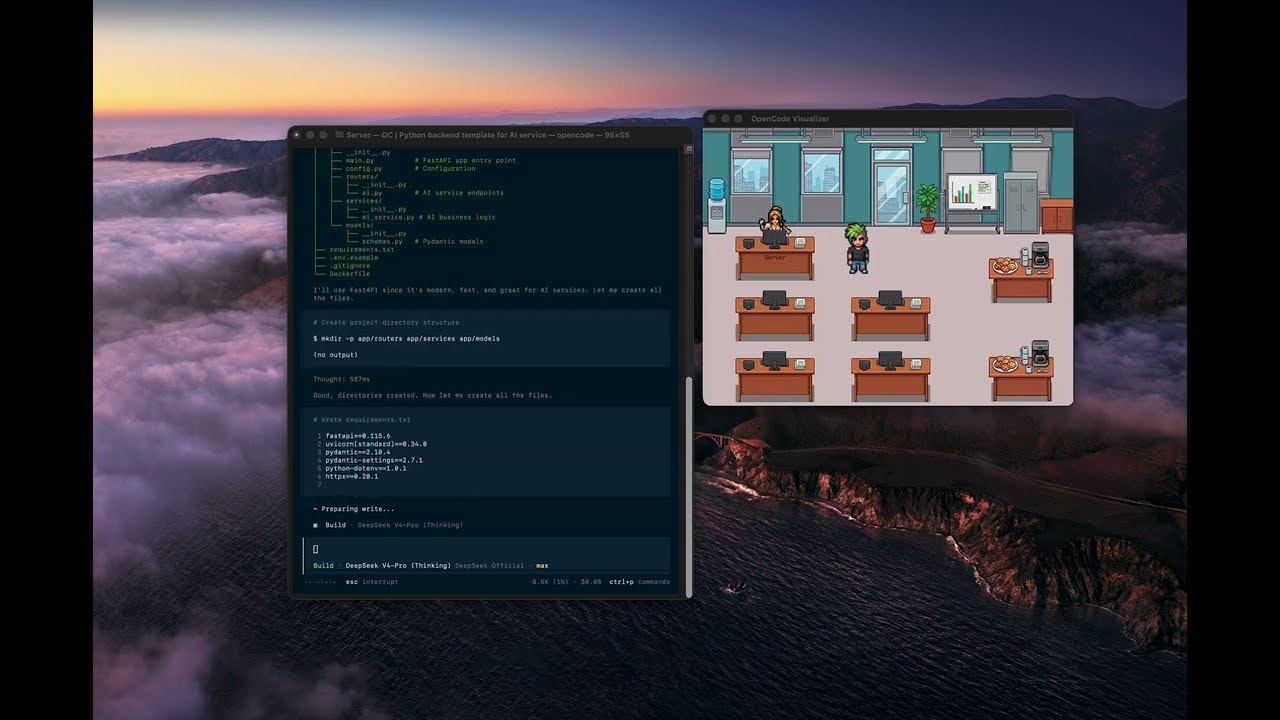1280x720 pixels.
Task: Click the 'Preparing write...' status line
Action: click(354, 509)
